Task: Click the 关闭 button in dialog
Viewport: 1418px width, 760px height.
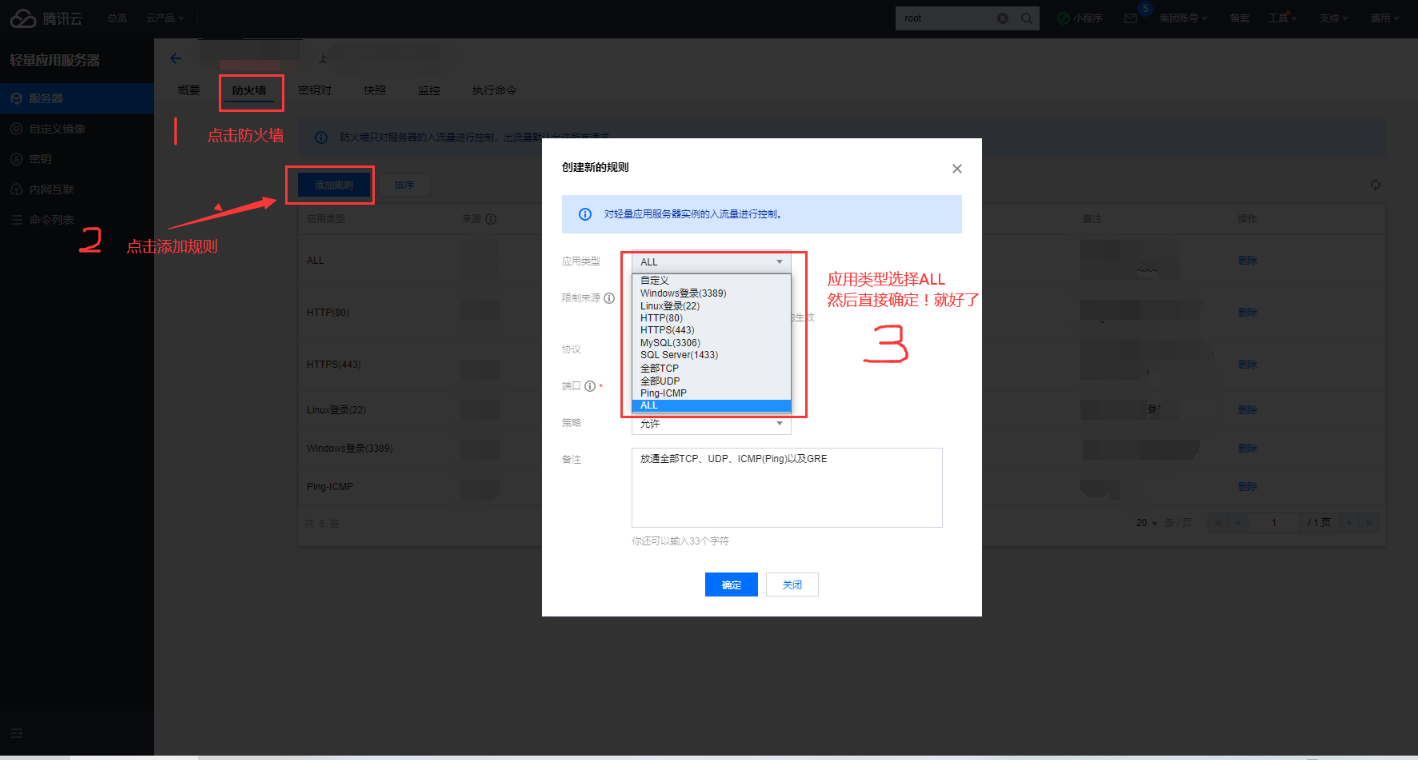Action: click(x=792, y=585)
